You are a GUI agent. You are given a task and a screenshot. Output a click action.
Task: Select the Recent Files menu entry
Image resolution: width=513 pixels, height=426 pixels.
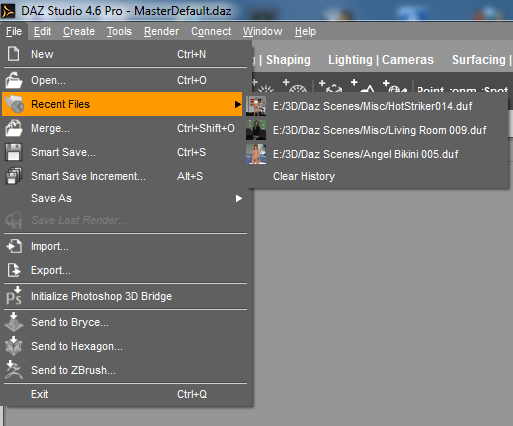pos(122,104)
